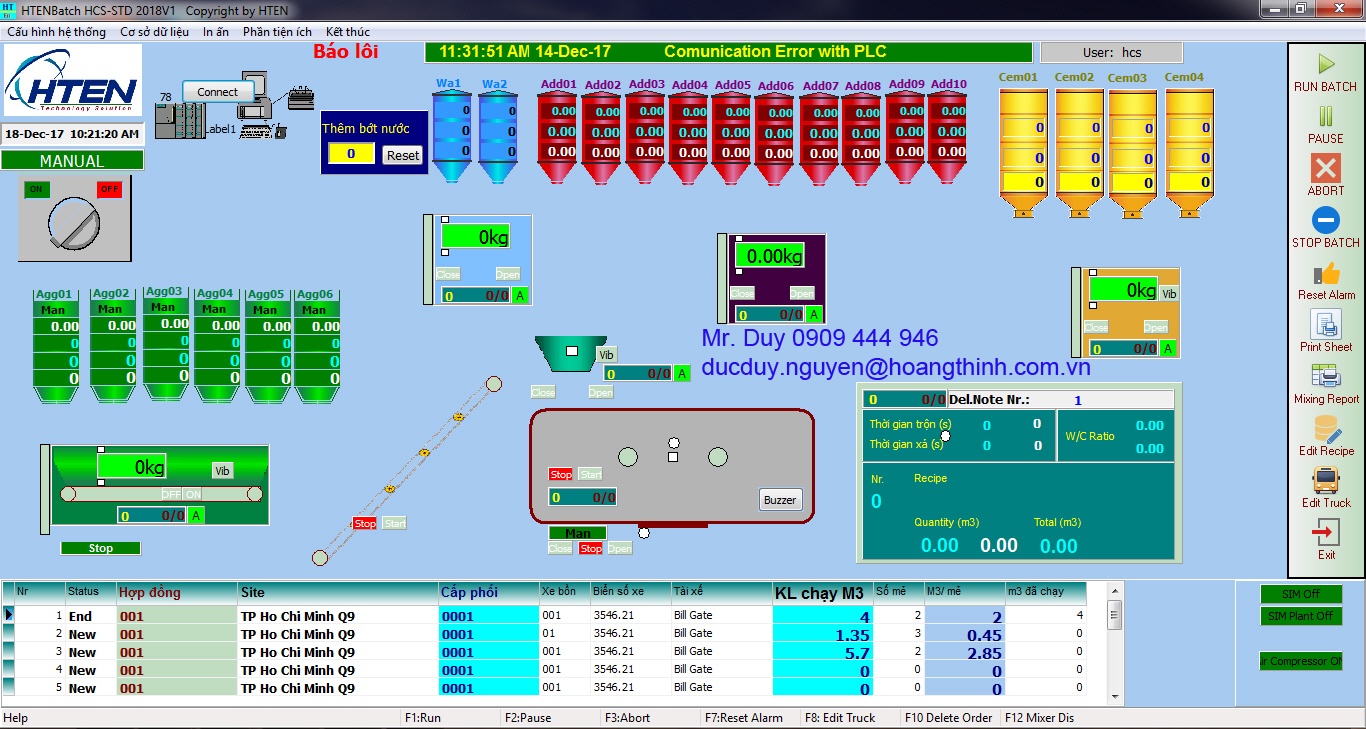The width and height of the screenshot is (1366, 729).
Task: Select the Cem04 cement silo
Action: [1188, 152]
